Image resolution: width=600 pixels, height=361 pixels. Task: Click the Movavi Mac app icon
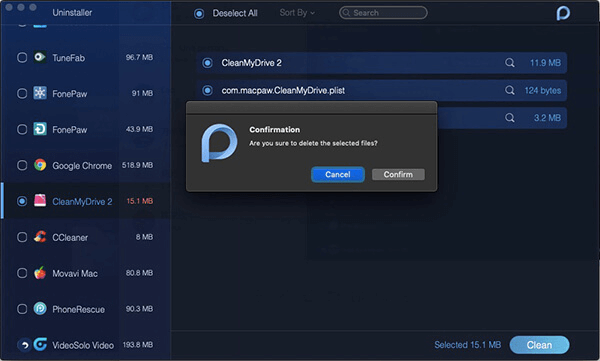coord(40,273)
